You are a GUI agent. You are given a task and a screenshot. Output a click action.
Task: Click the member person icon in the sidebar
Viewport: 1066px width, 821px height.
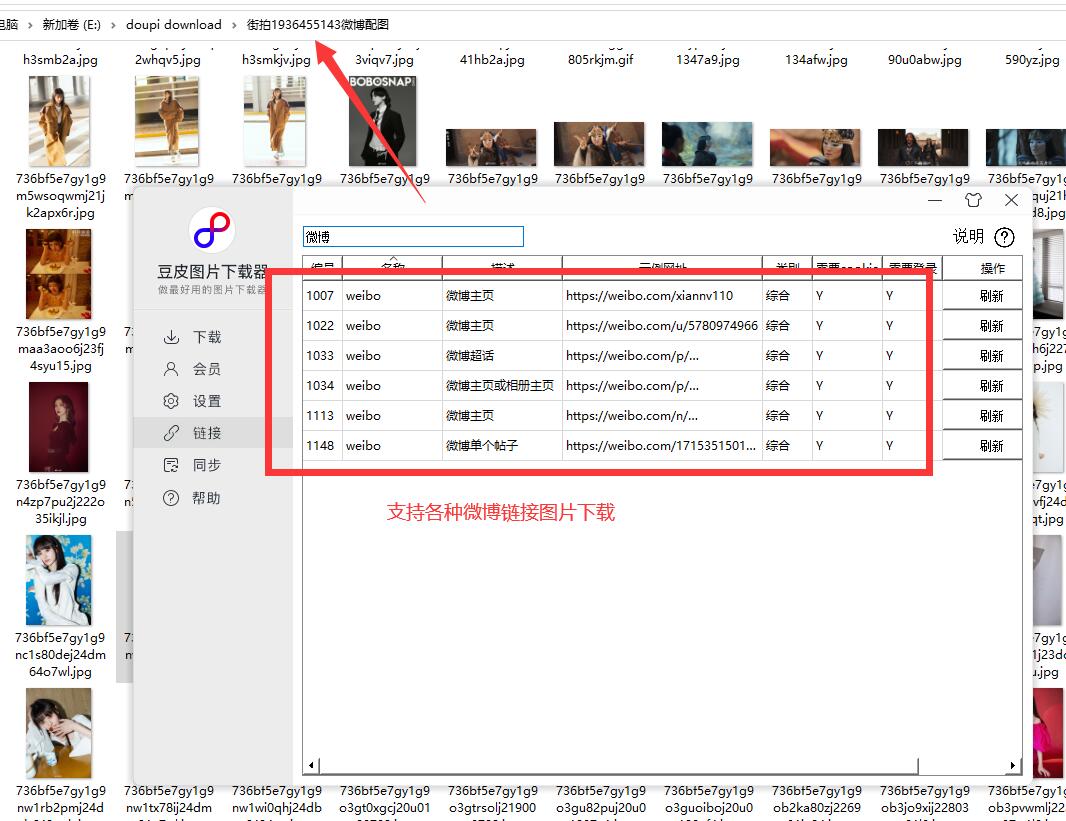click(171, 369)
